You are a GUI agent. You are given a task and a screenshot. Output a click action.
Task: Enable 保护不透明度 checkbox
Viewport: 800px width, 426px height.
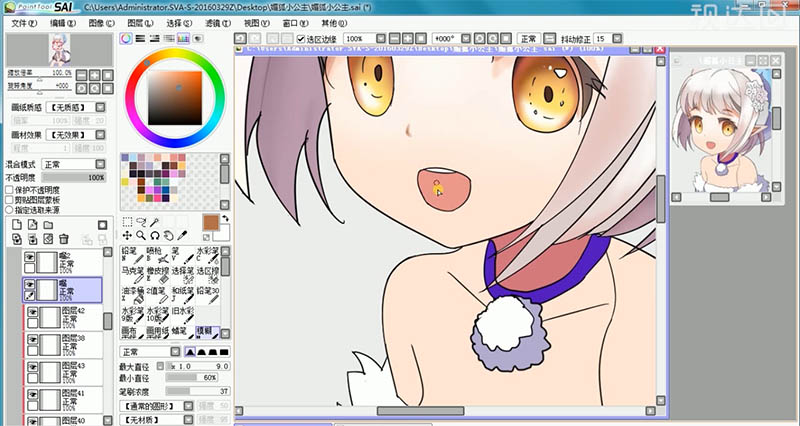pos(9,190)
